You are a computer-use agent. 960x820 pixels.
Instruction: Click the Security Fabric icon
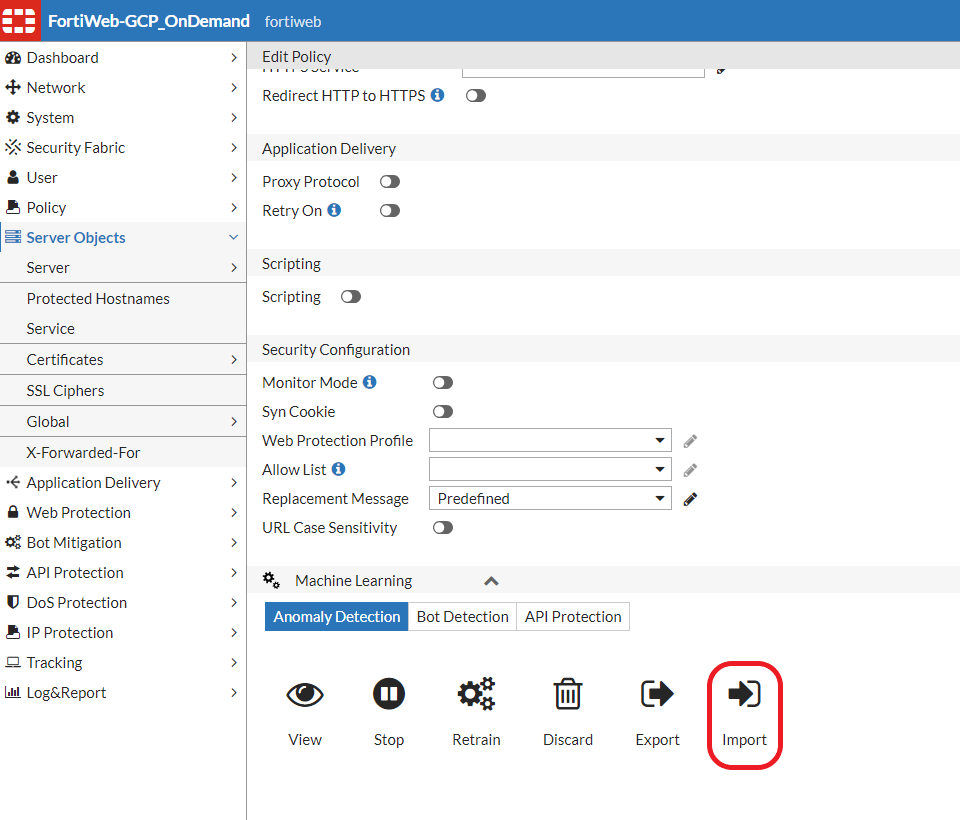point(13,148)
